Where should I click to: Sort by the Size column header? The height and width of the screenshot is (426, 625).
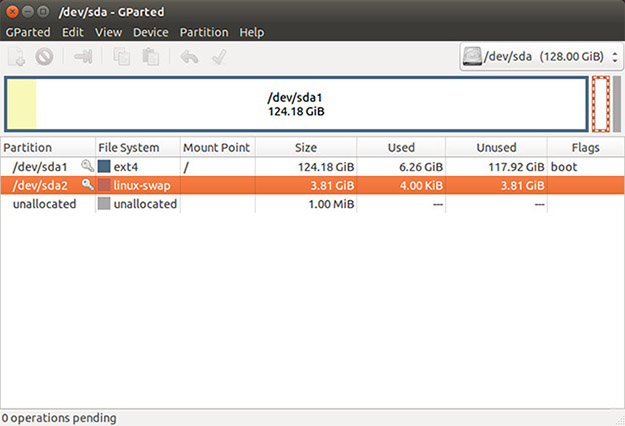(306, 148)
